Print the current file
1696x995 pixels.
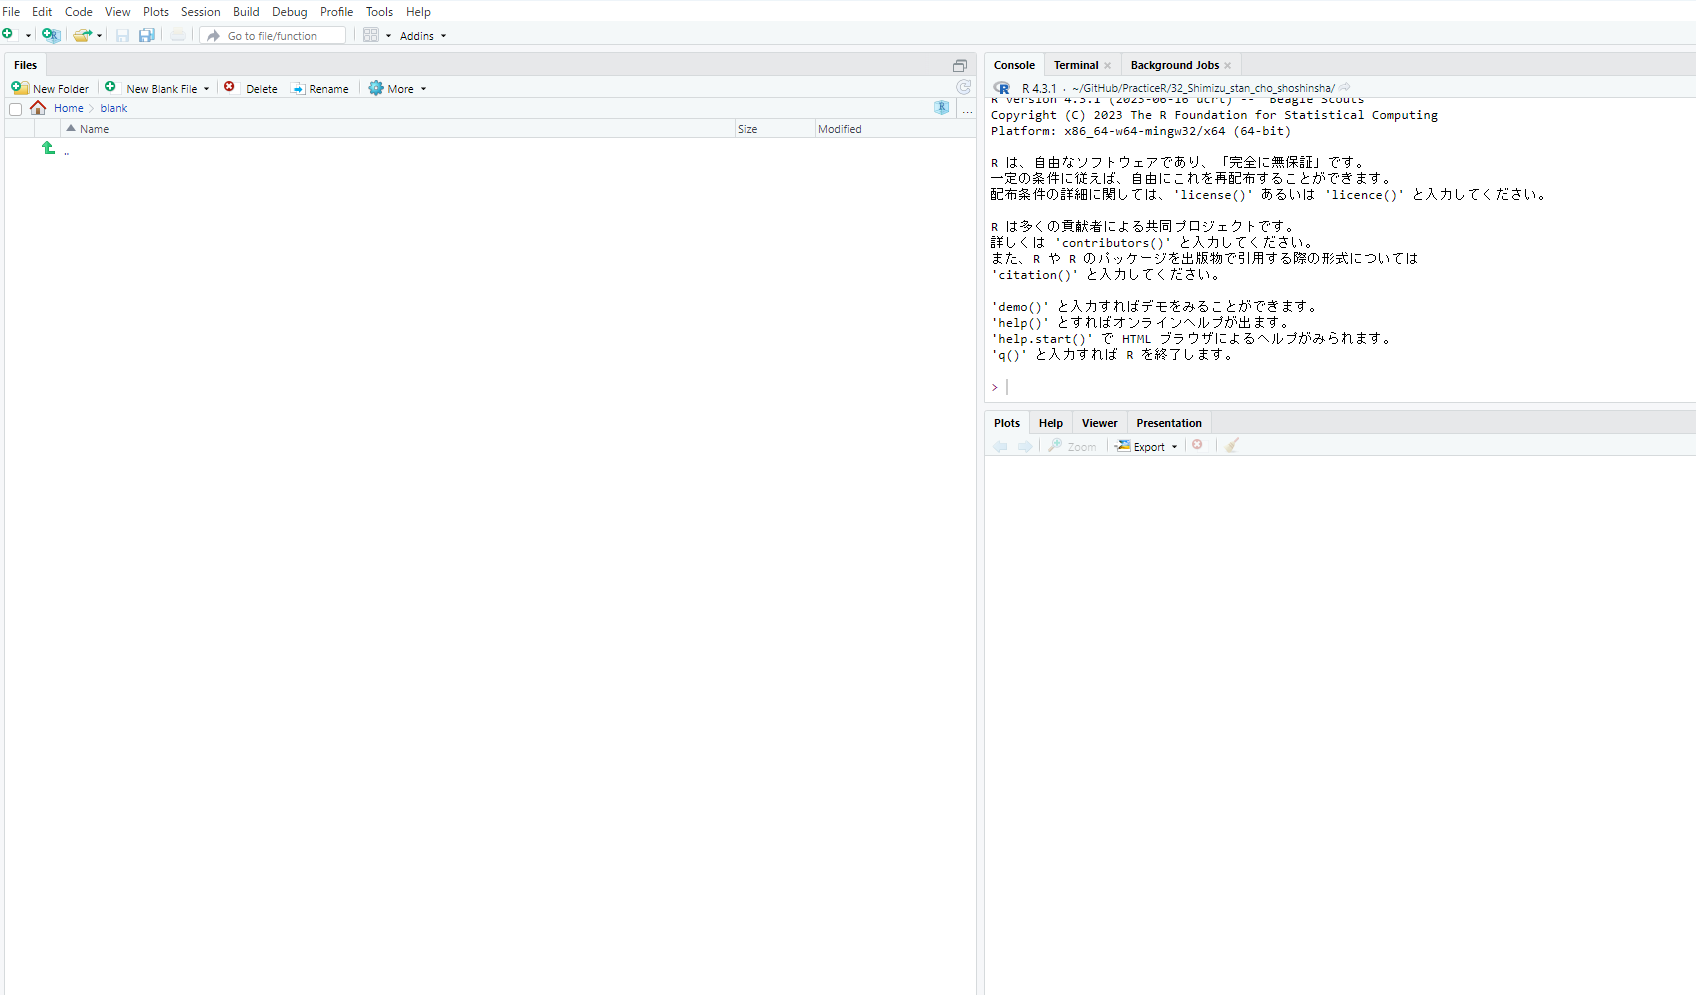point(177,35)
